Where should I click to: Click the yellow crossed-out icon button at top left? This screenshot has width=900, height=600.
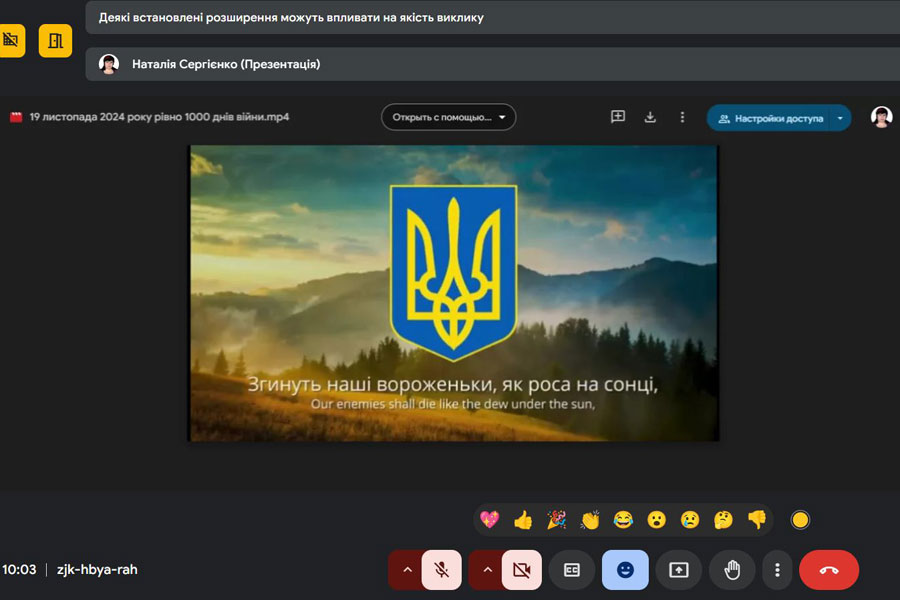[x=11, y=41]
